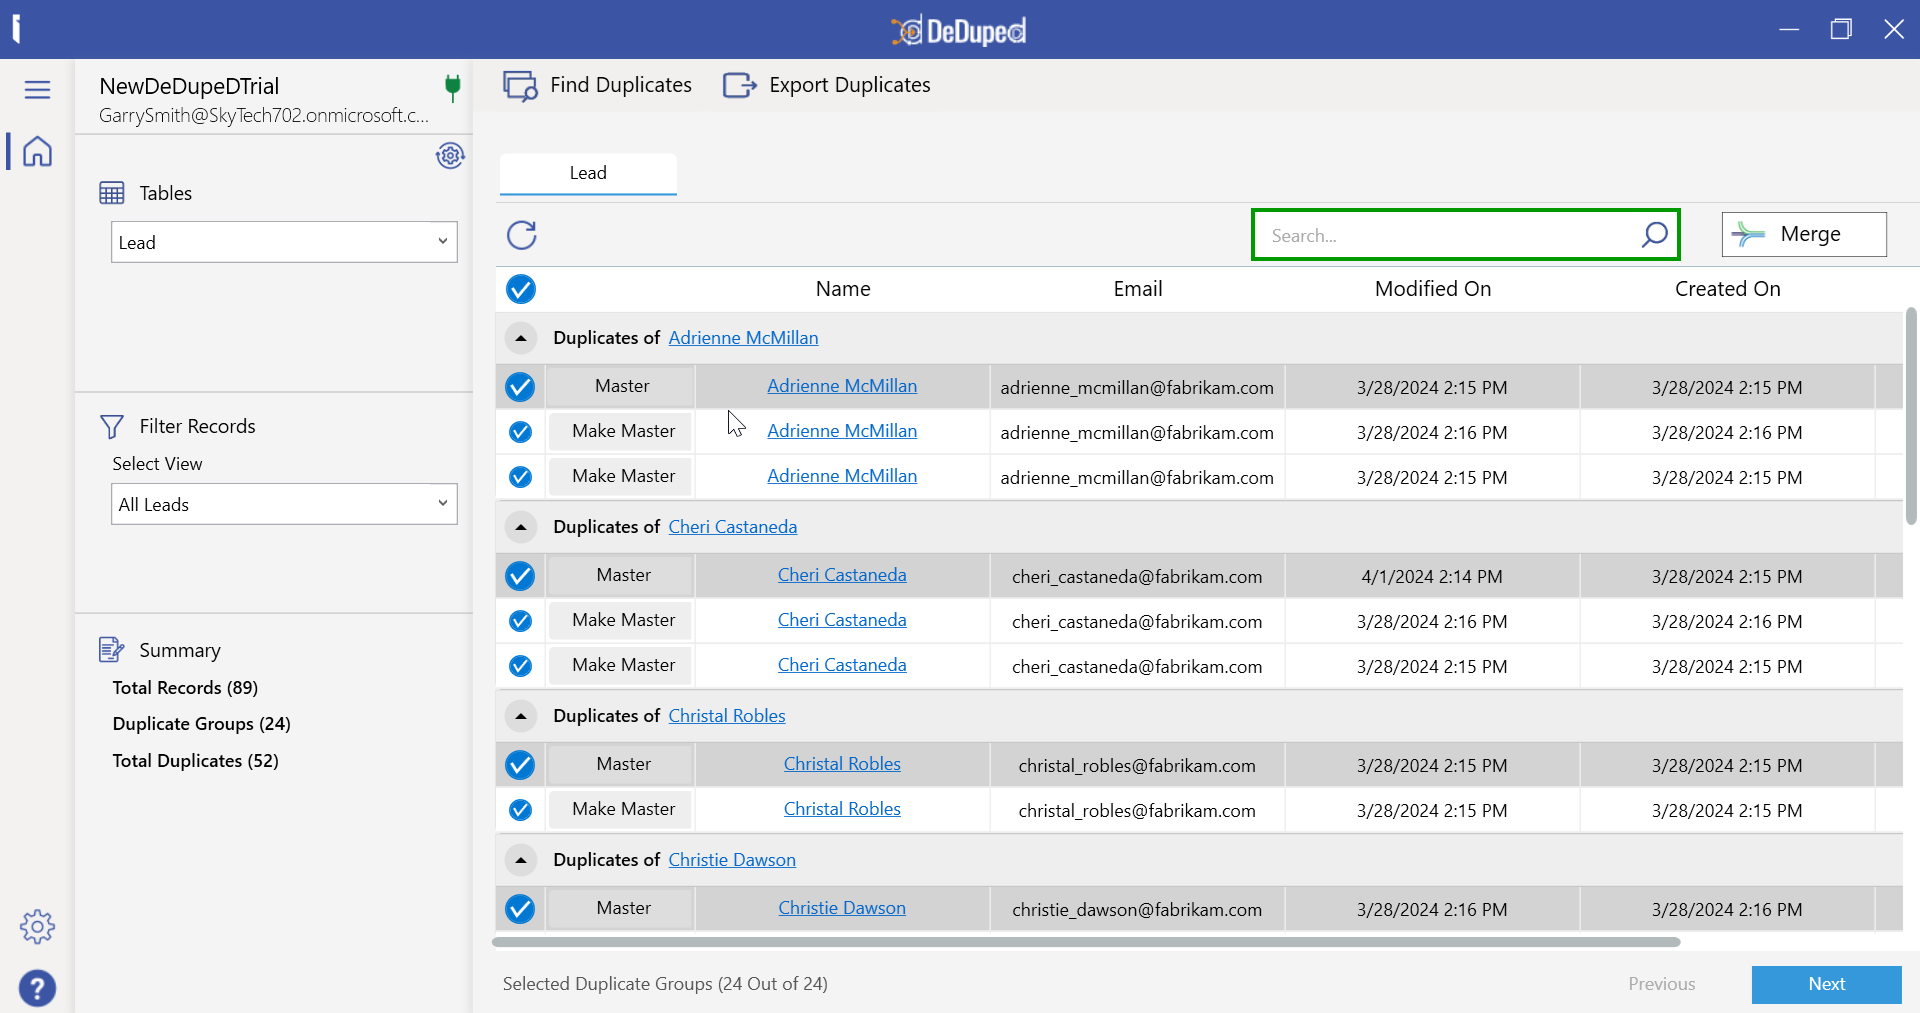Click Export Duplicates toolbar label
This screenshot has width=1920, height=1013.
click(850, 85)
